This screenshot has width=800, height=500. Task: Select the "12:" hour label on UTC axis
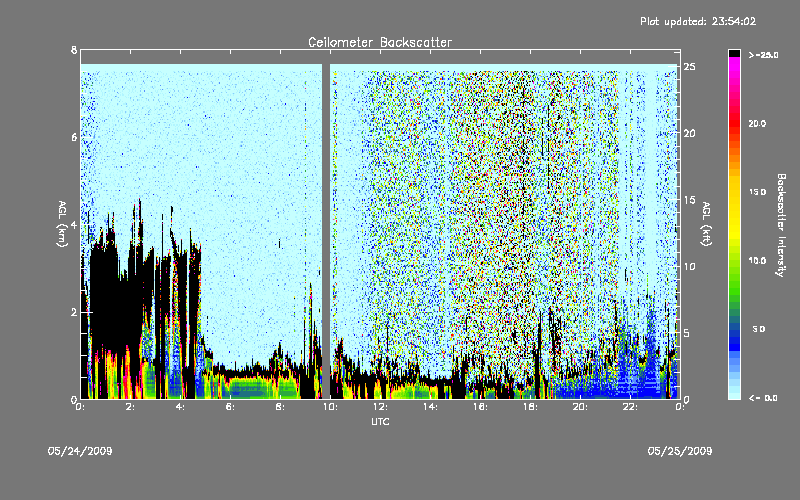(x=380, y=407)
